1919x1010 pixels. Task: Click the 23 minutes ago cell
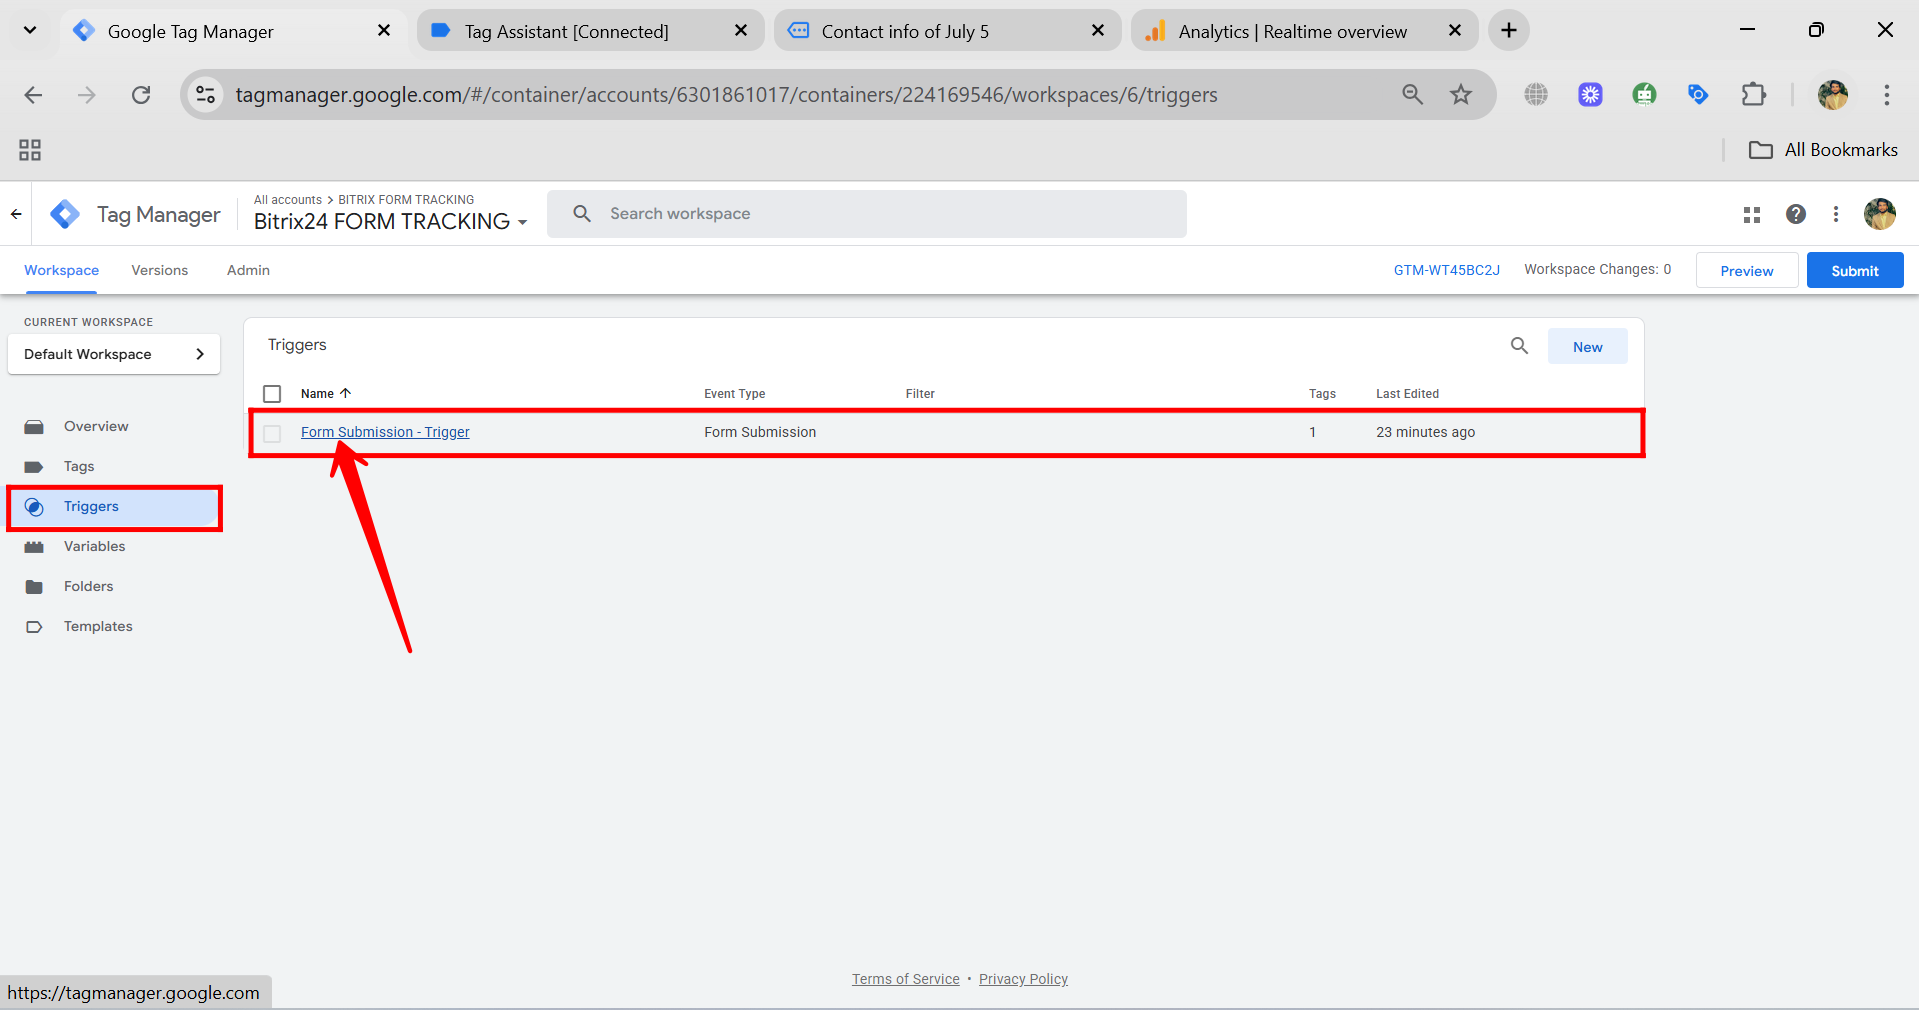(1425, 432)
